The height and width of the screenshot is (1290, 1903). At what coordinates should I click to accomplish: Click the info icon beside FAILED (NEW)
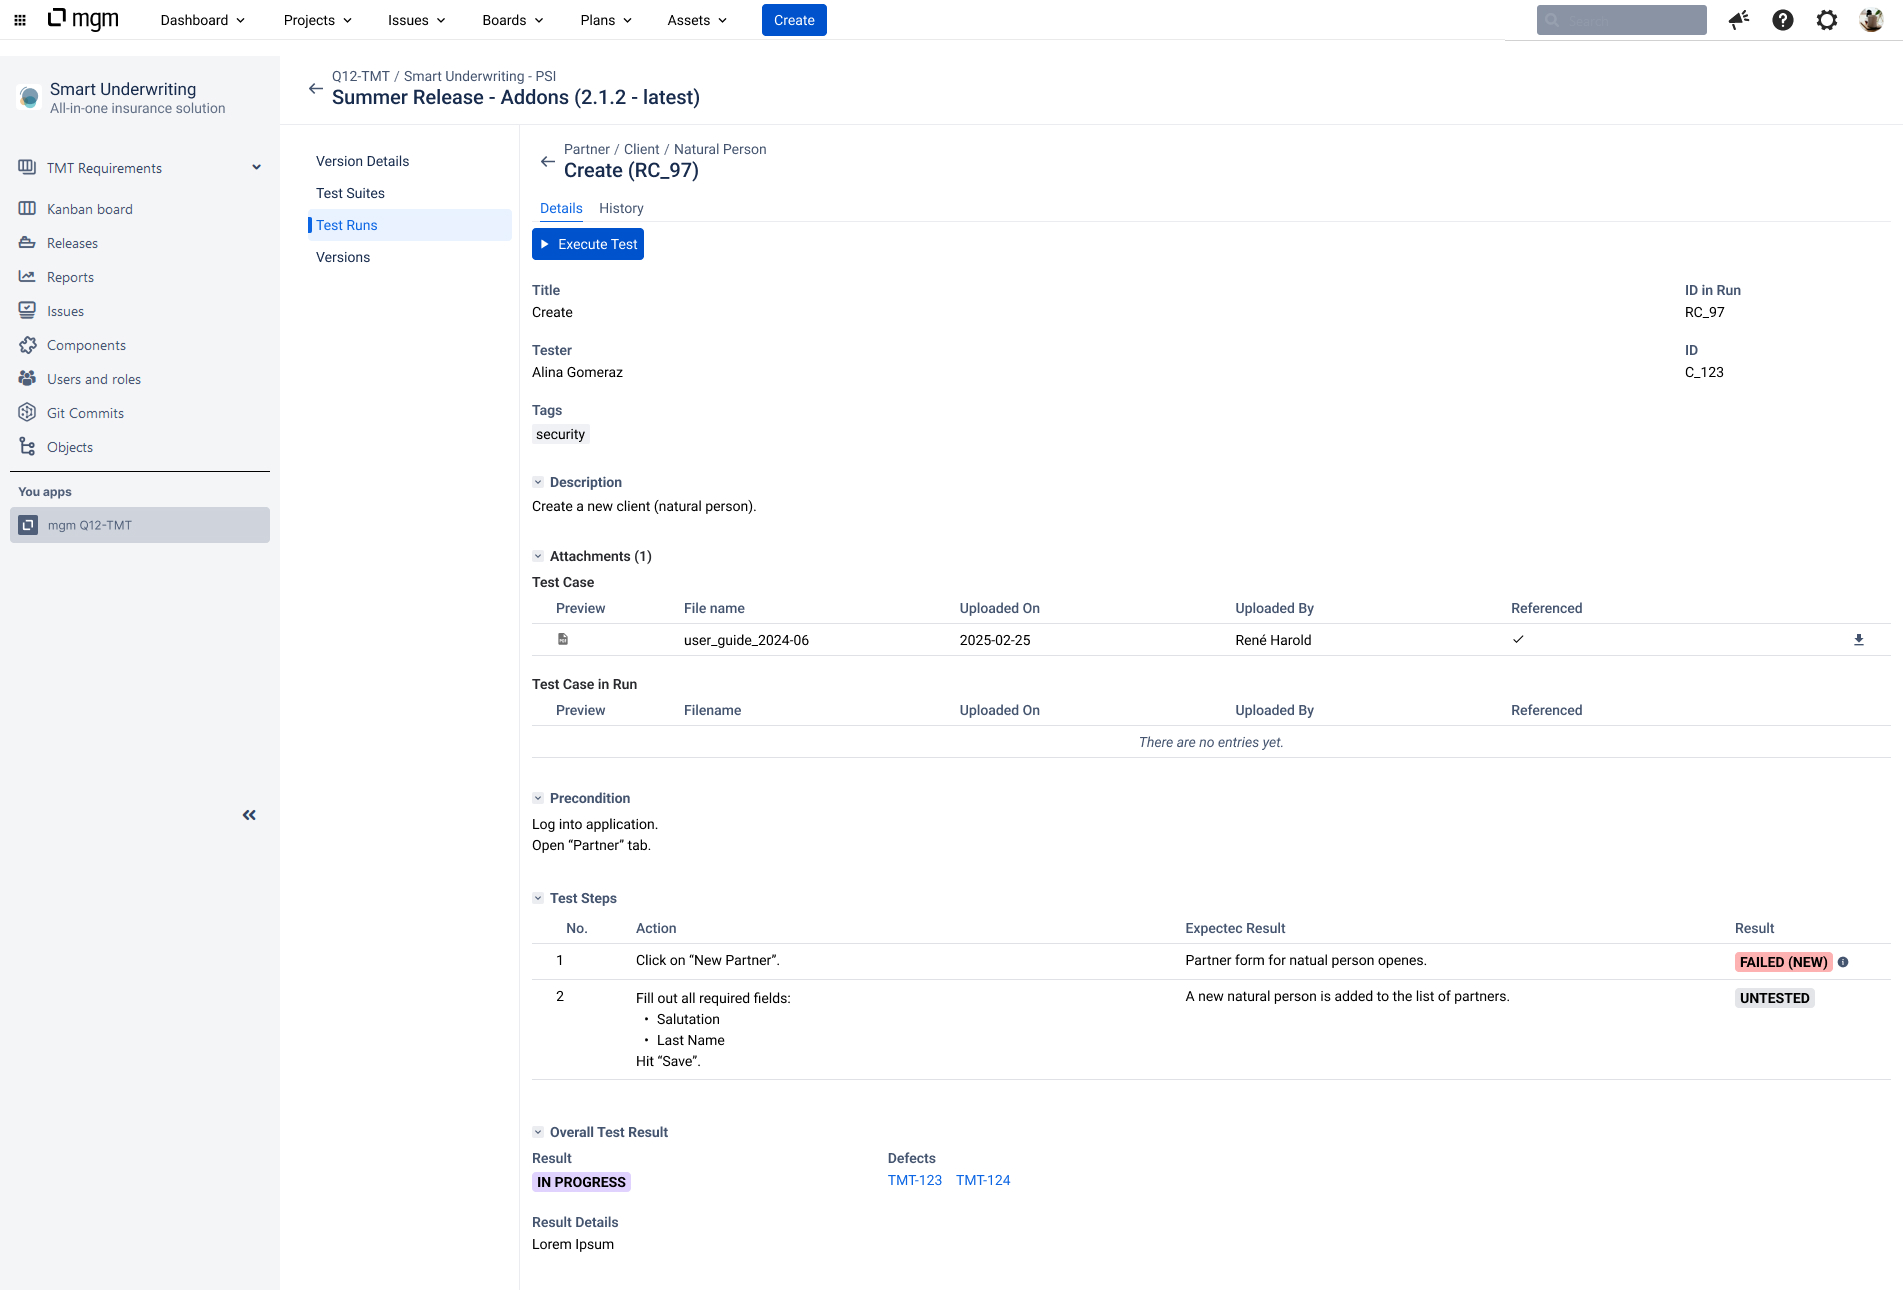point(1844,961)
